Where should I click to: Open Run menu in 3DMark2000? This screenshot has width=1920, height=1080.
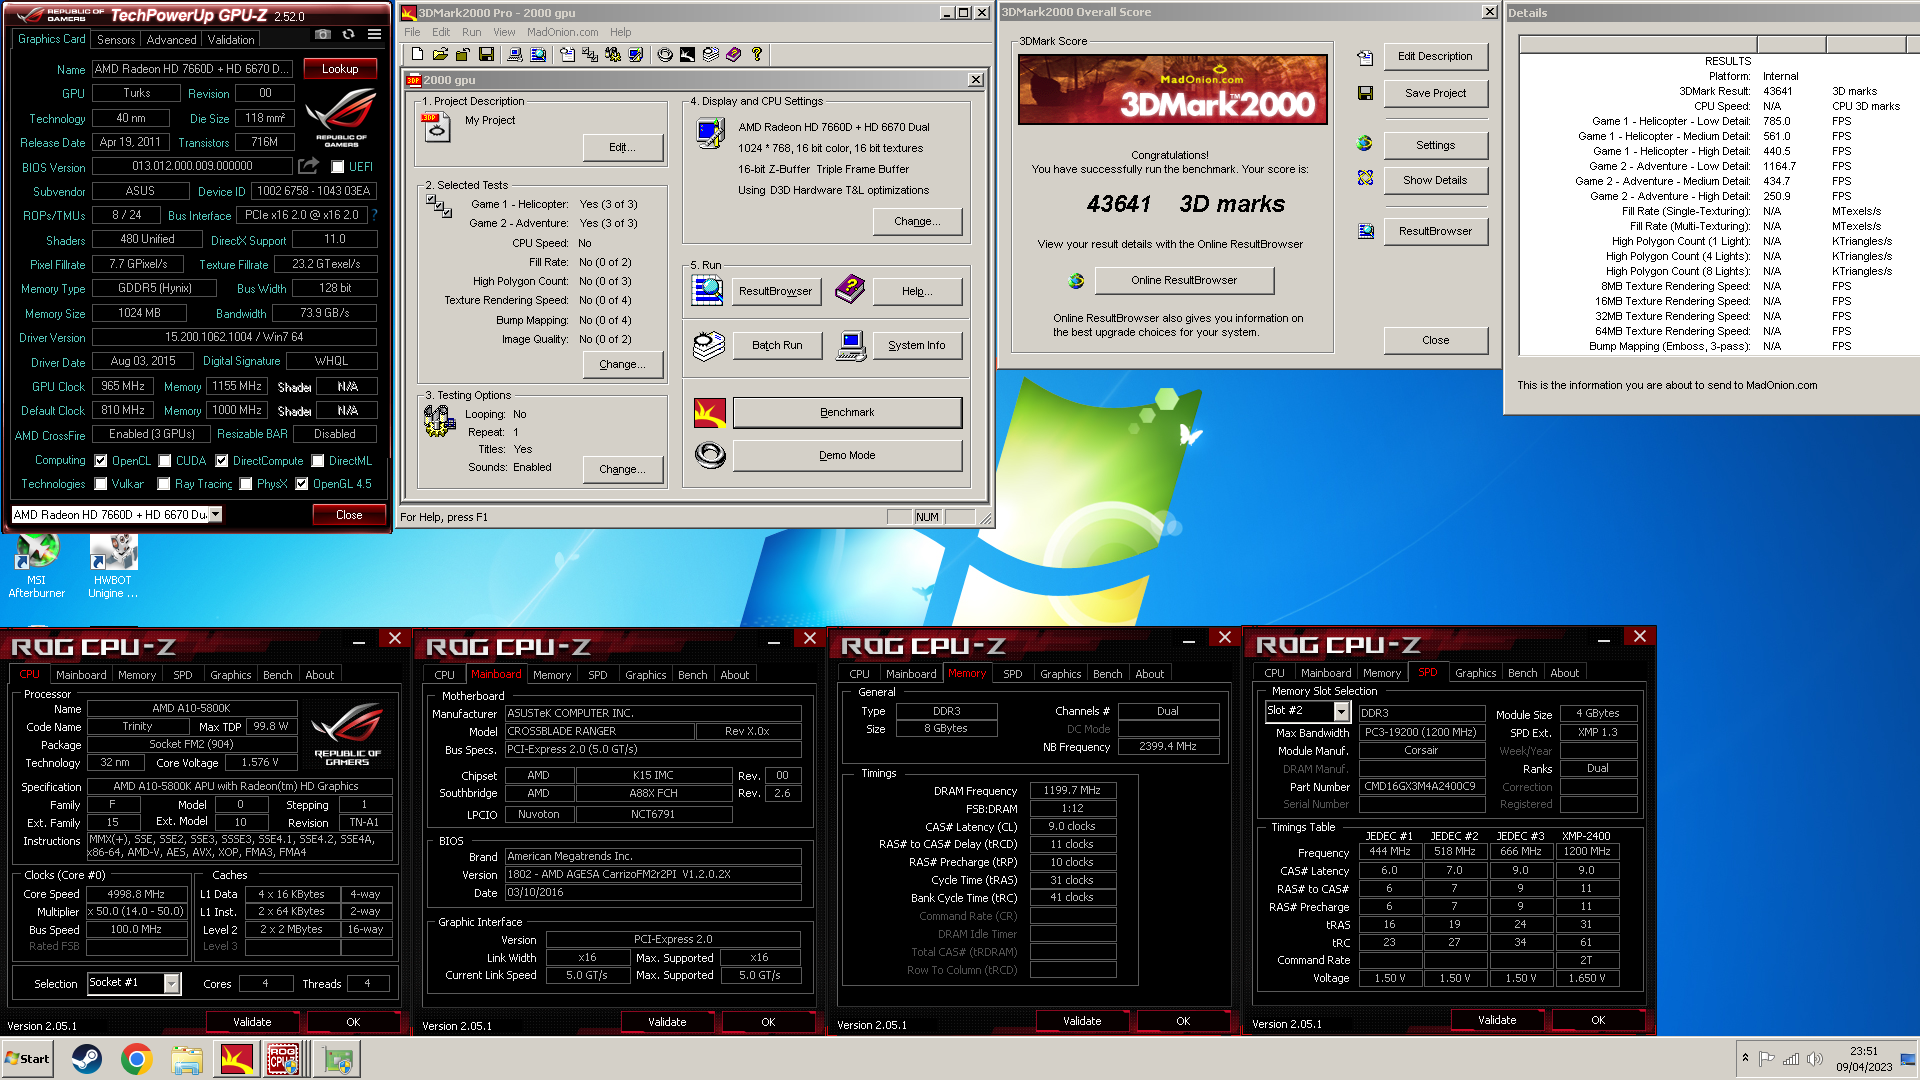[471, 32]
